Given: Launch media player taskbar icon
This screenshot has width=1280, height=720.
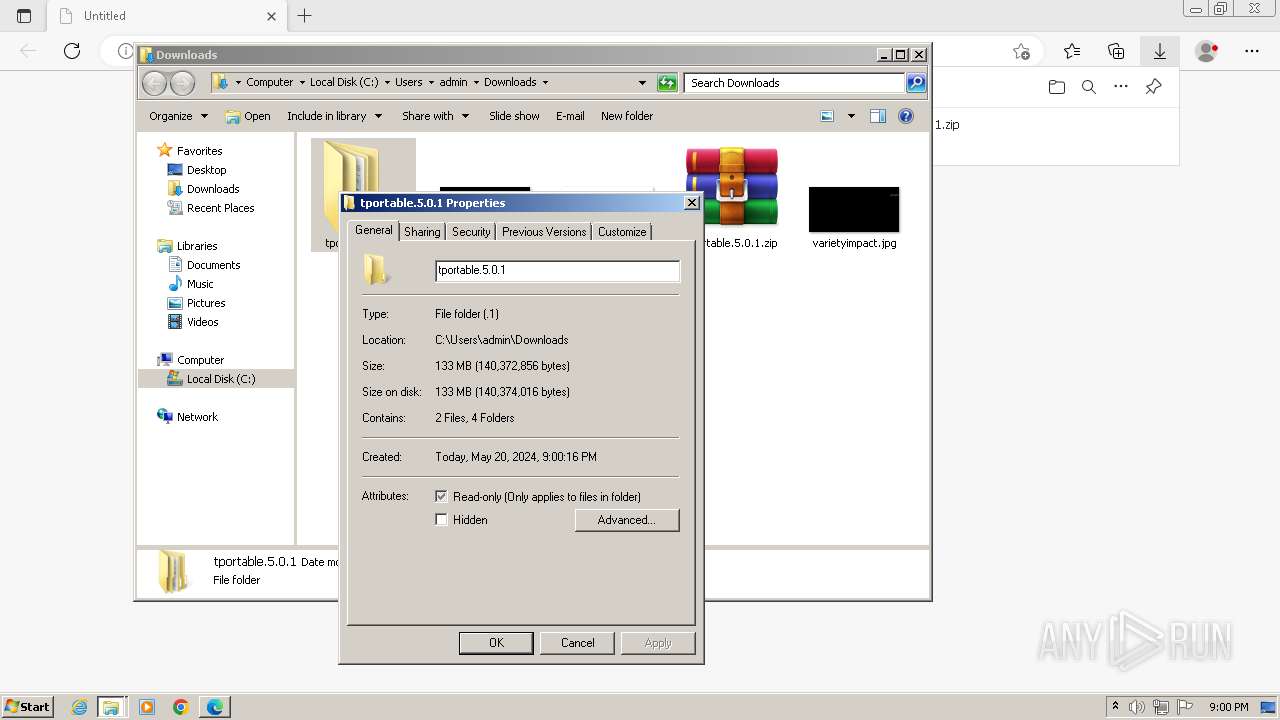Looking at the screenshot, I should 147,707.
